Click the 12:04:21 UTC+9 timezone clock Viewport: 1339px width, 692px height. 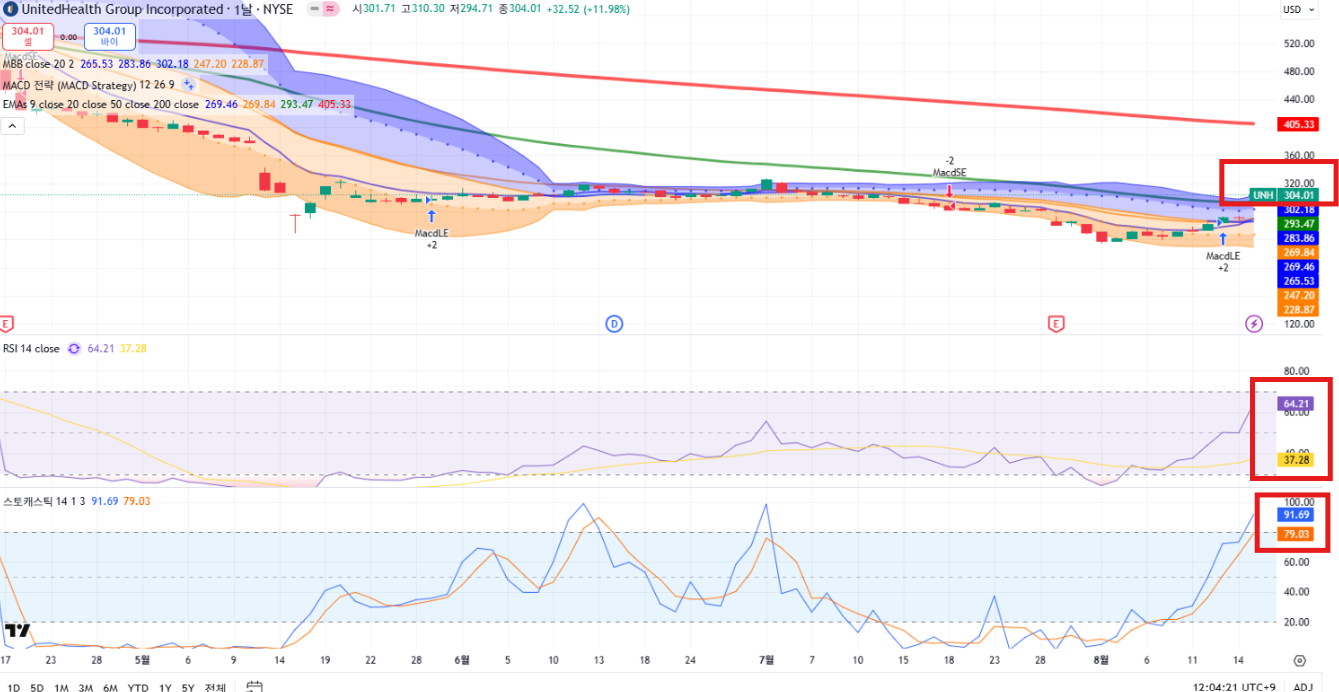(1235, 687)
